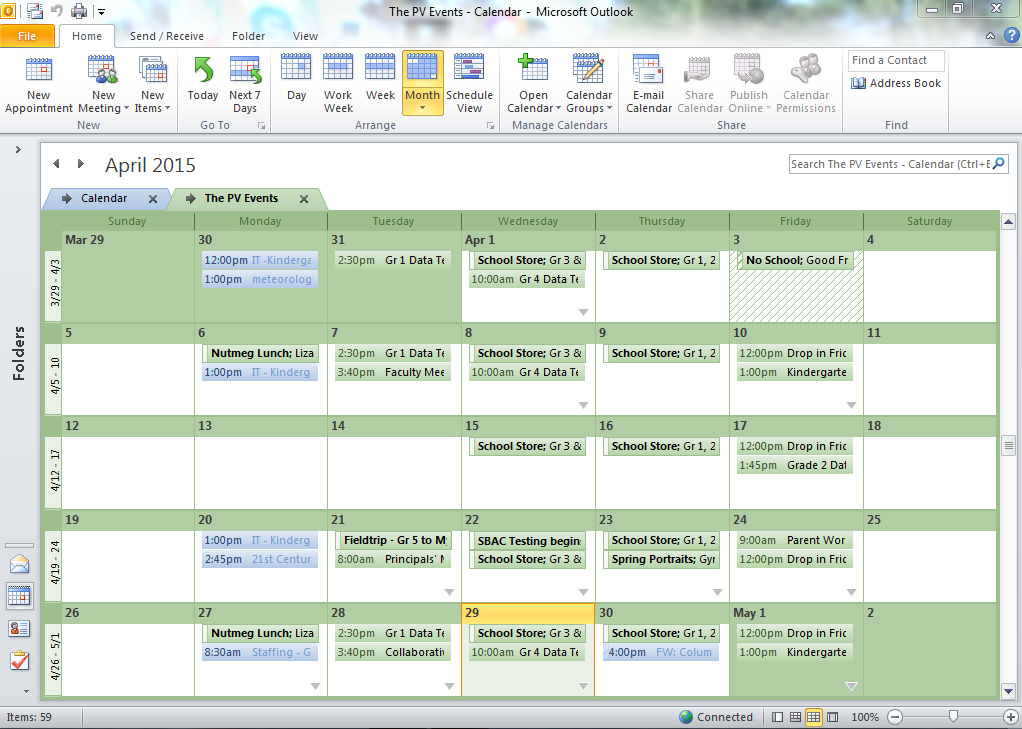The image size is (1022, 729).
Task: Switch to the Send / Receive tab
Action: (166, 37)
